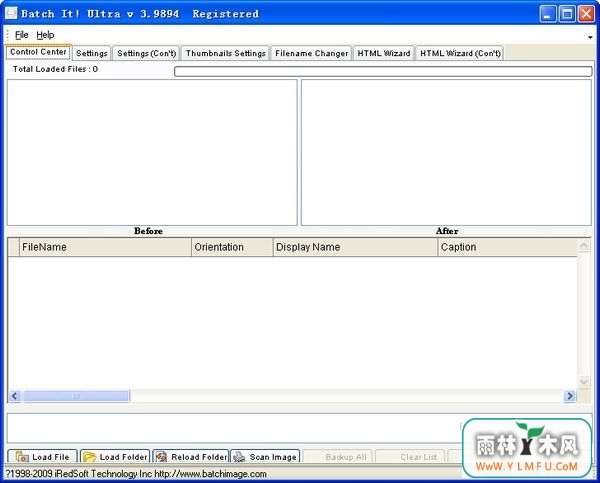The height and width of the screenshot is (483, 600).
Task: Click the vertical scrollbar up arrow
Action: [584, 245]
